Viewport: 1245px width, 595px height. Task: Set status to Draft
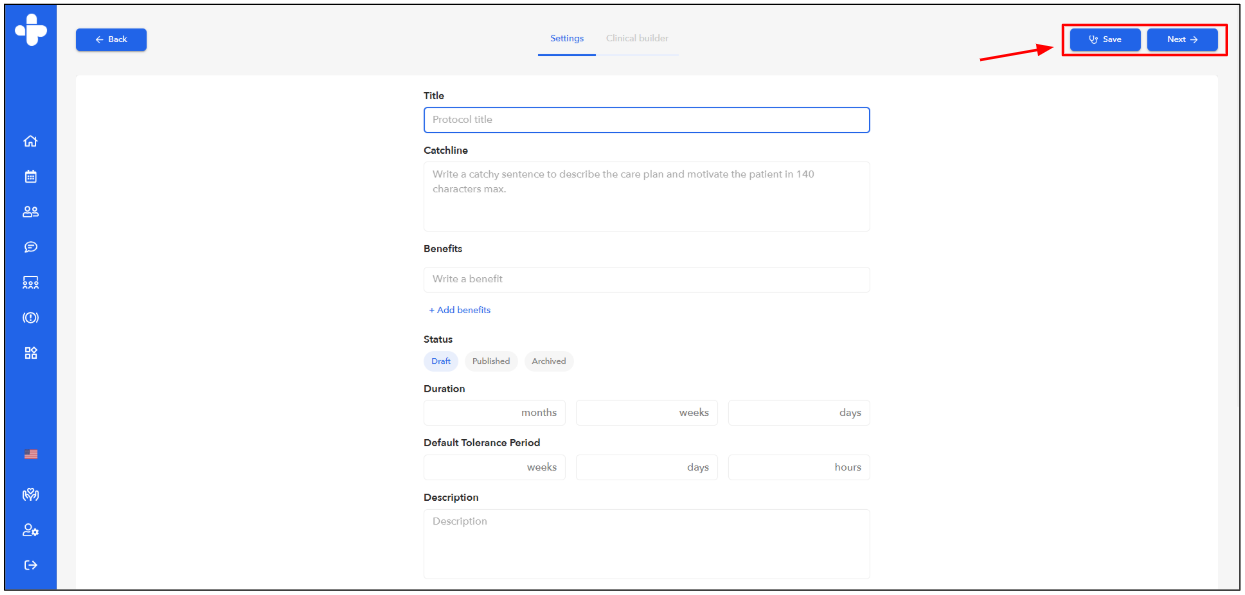pos(441,361)
